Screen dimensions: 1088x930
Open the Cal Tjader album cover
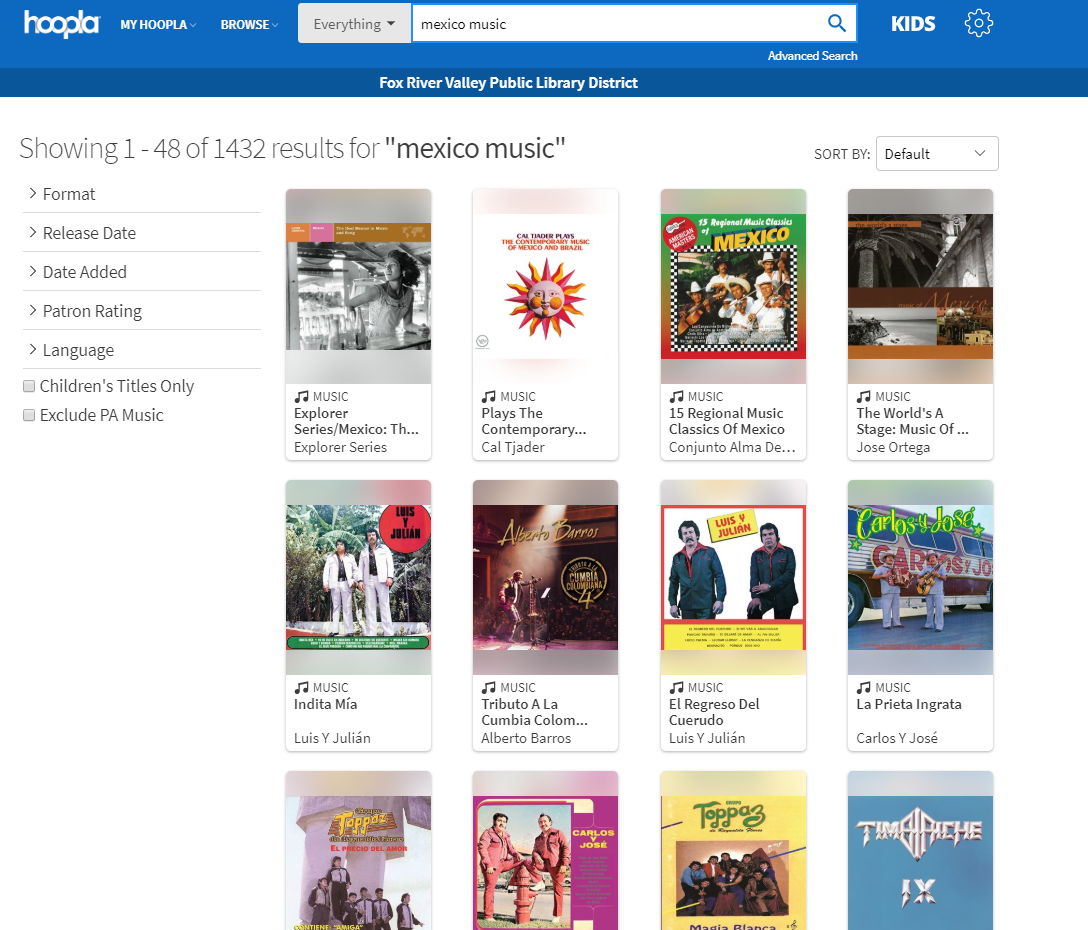545,286
